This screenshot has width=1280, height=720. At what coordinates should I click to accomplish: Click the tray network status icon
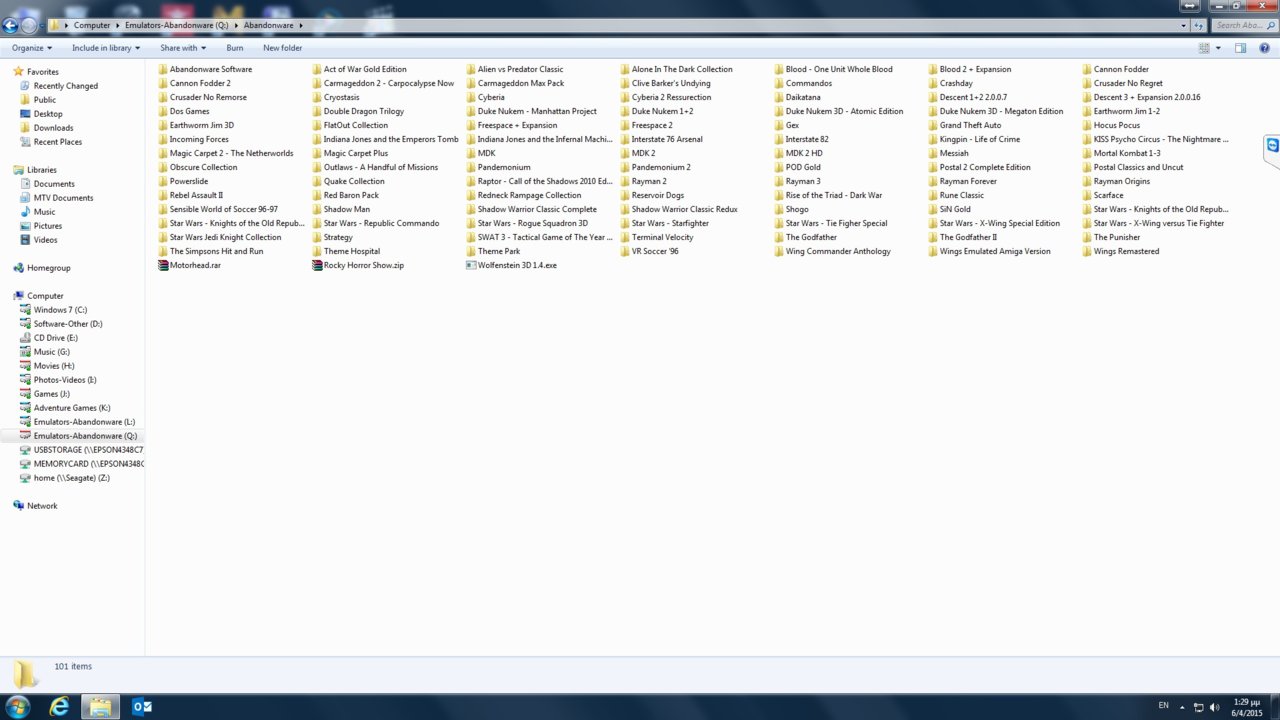1199,707
